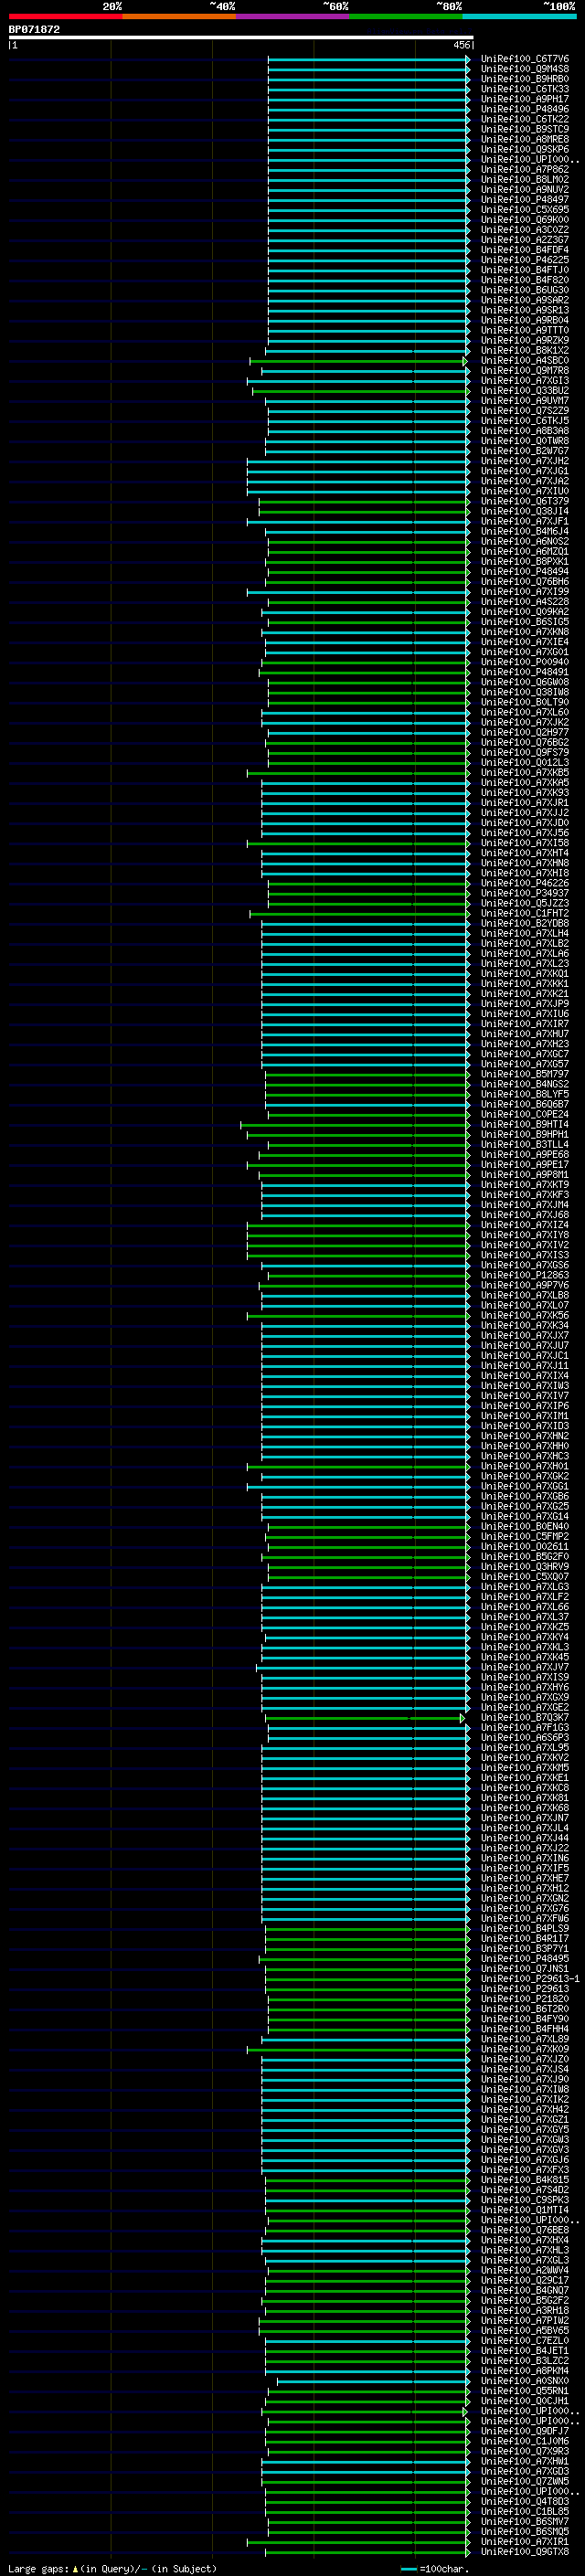Click the cyan ~100% identity legend segment
This screenshot has width=585, height=2576.
[x=519, y=16]
